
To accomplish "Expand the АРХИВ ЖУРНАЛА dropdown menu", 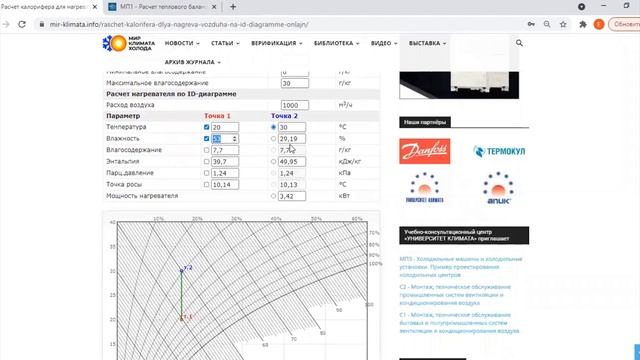I will [193, 62].
